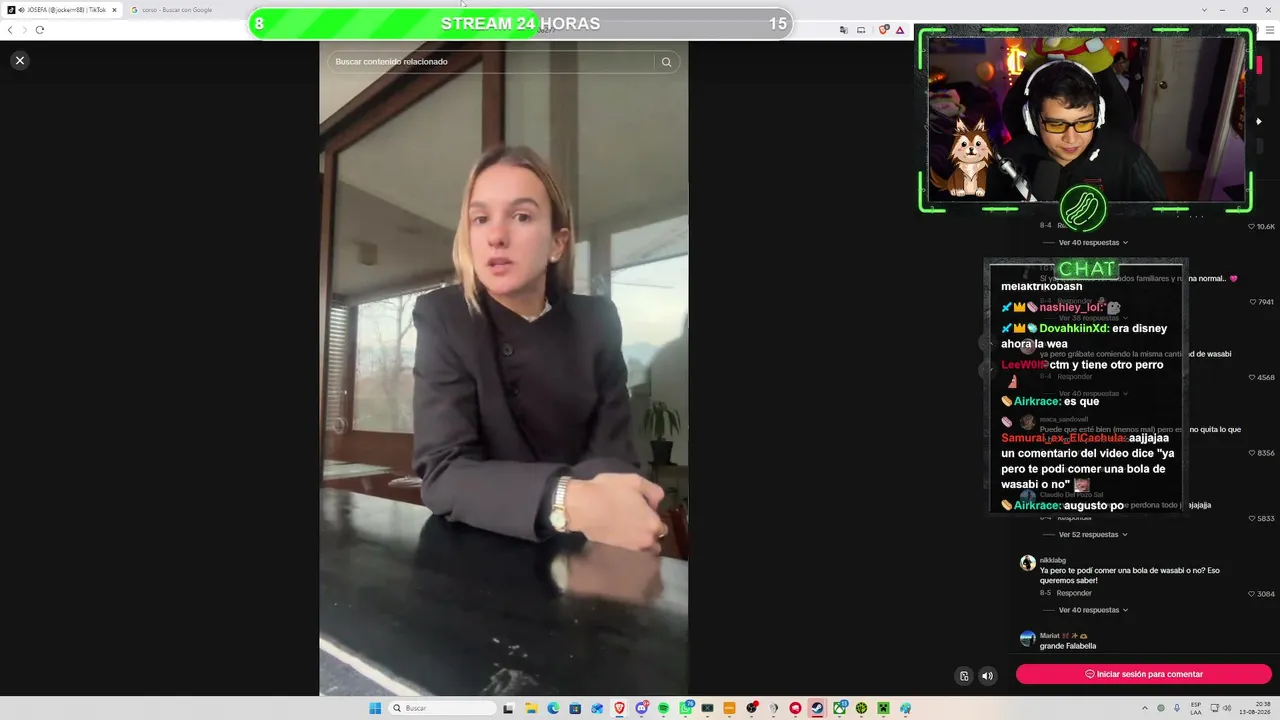Like the comment with 7941 likes

pyautogui.click(x=1253, y=302)
